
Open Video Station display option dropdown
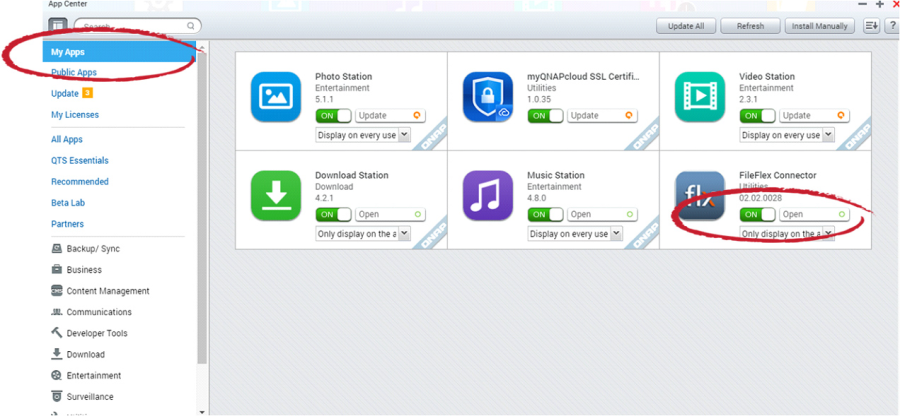787,135
